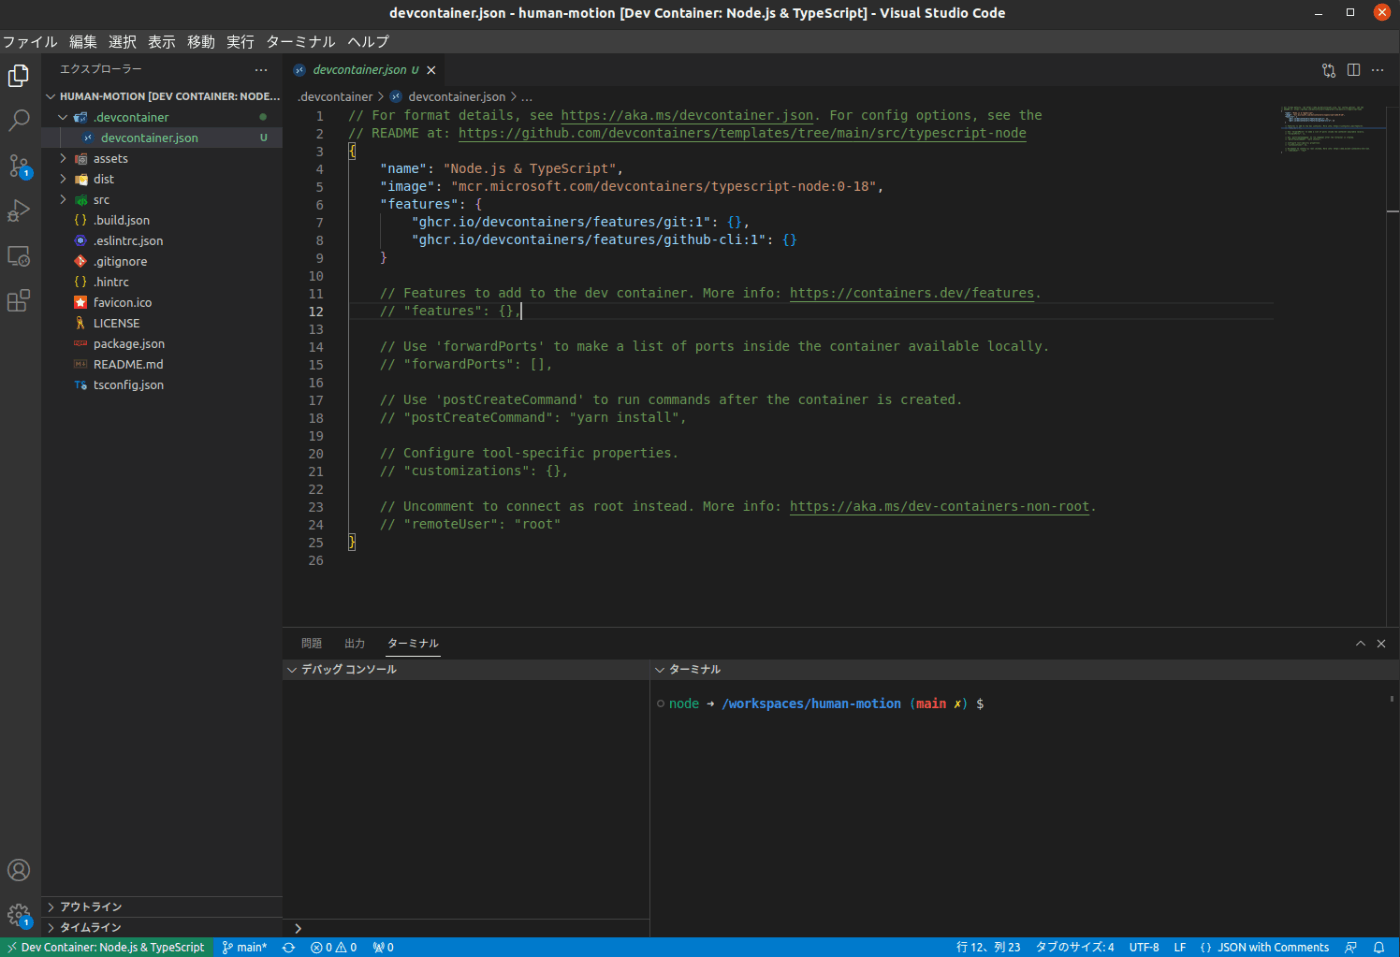This screenshot has width=1400, height=957.
Task: Close the devcontainer.json editor tab
Action: (431, 70)
